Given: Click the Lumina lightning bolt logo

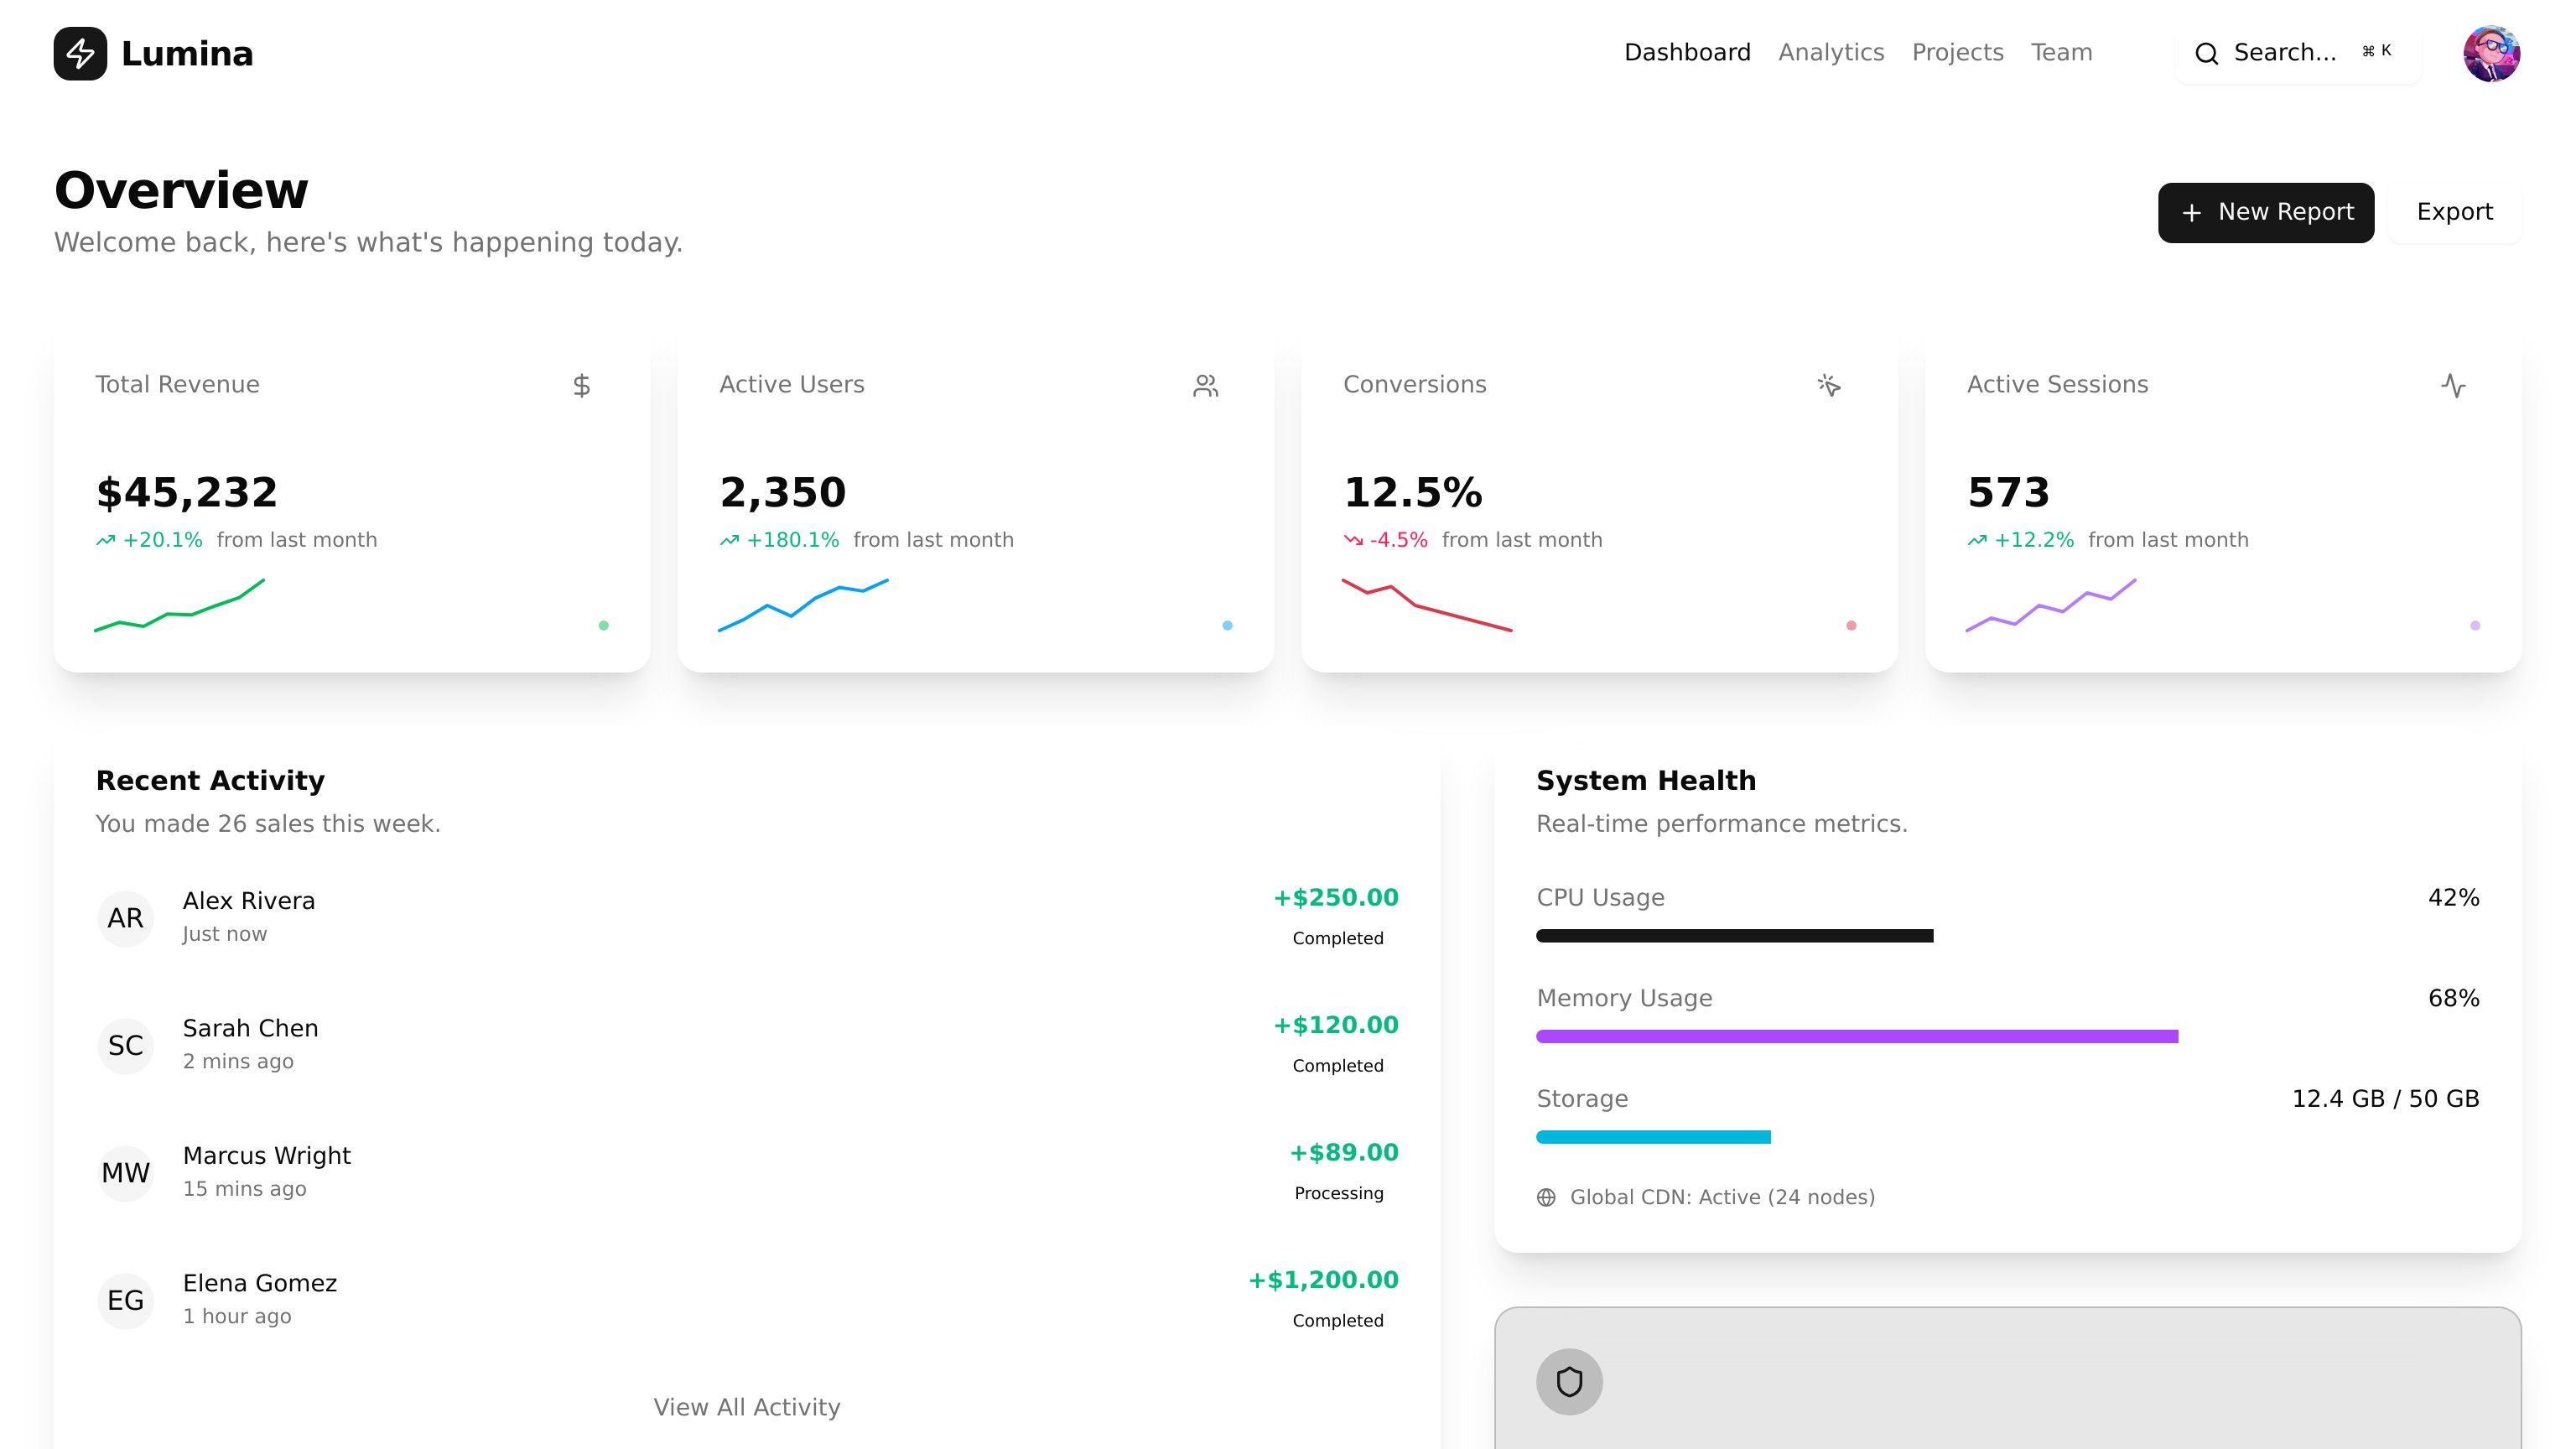Looking at the screenshot, I should 80,53.
